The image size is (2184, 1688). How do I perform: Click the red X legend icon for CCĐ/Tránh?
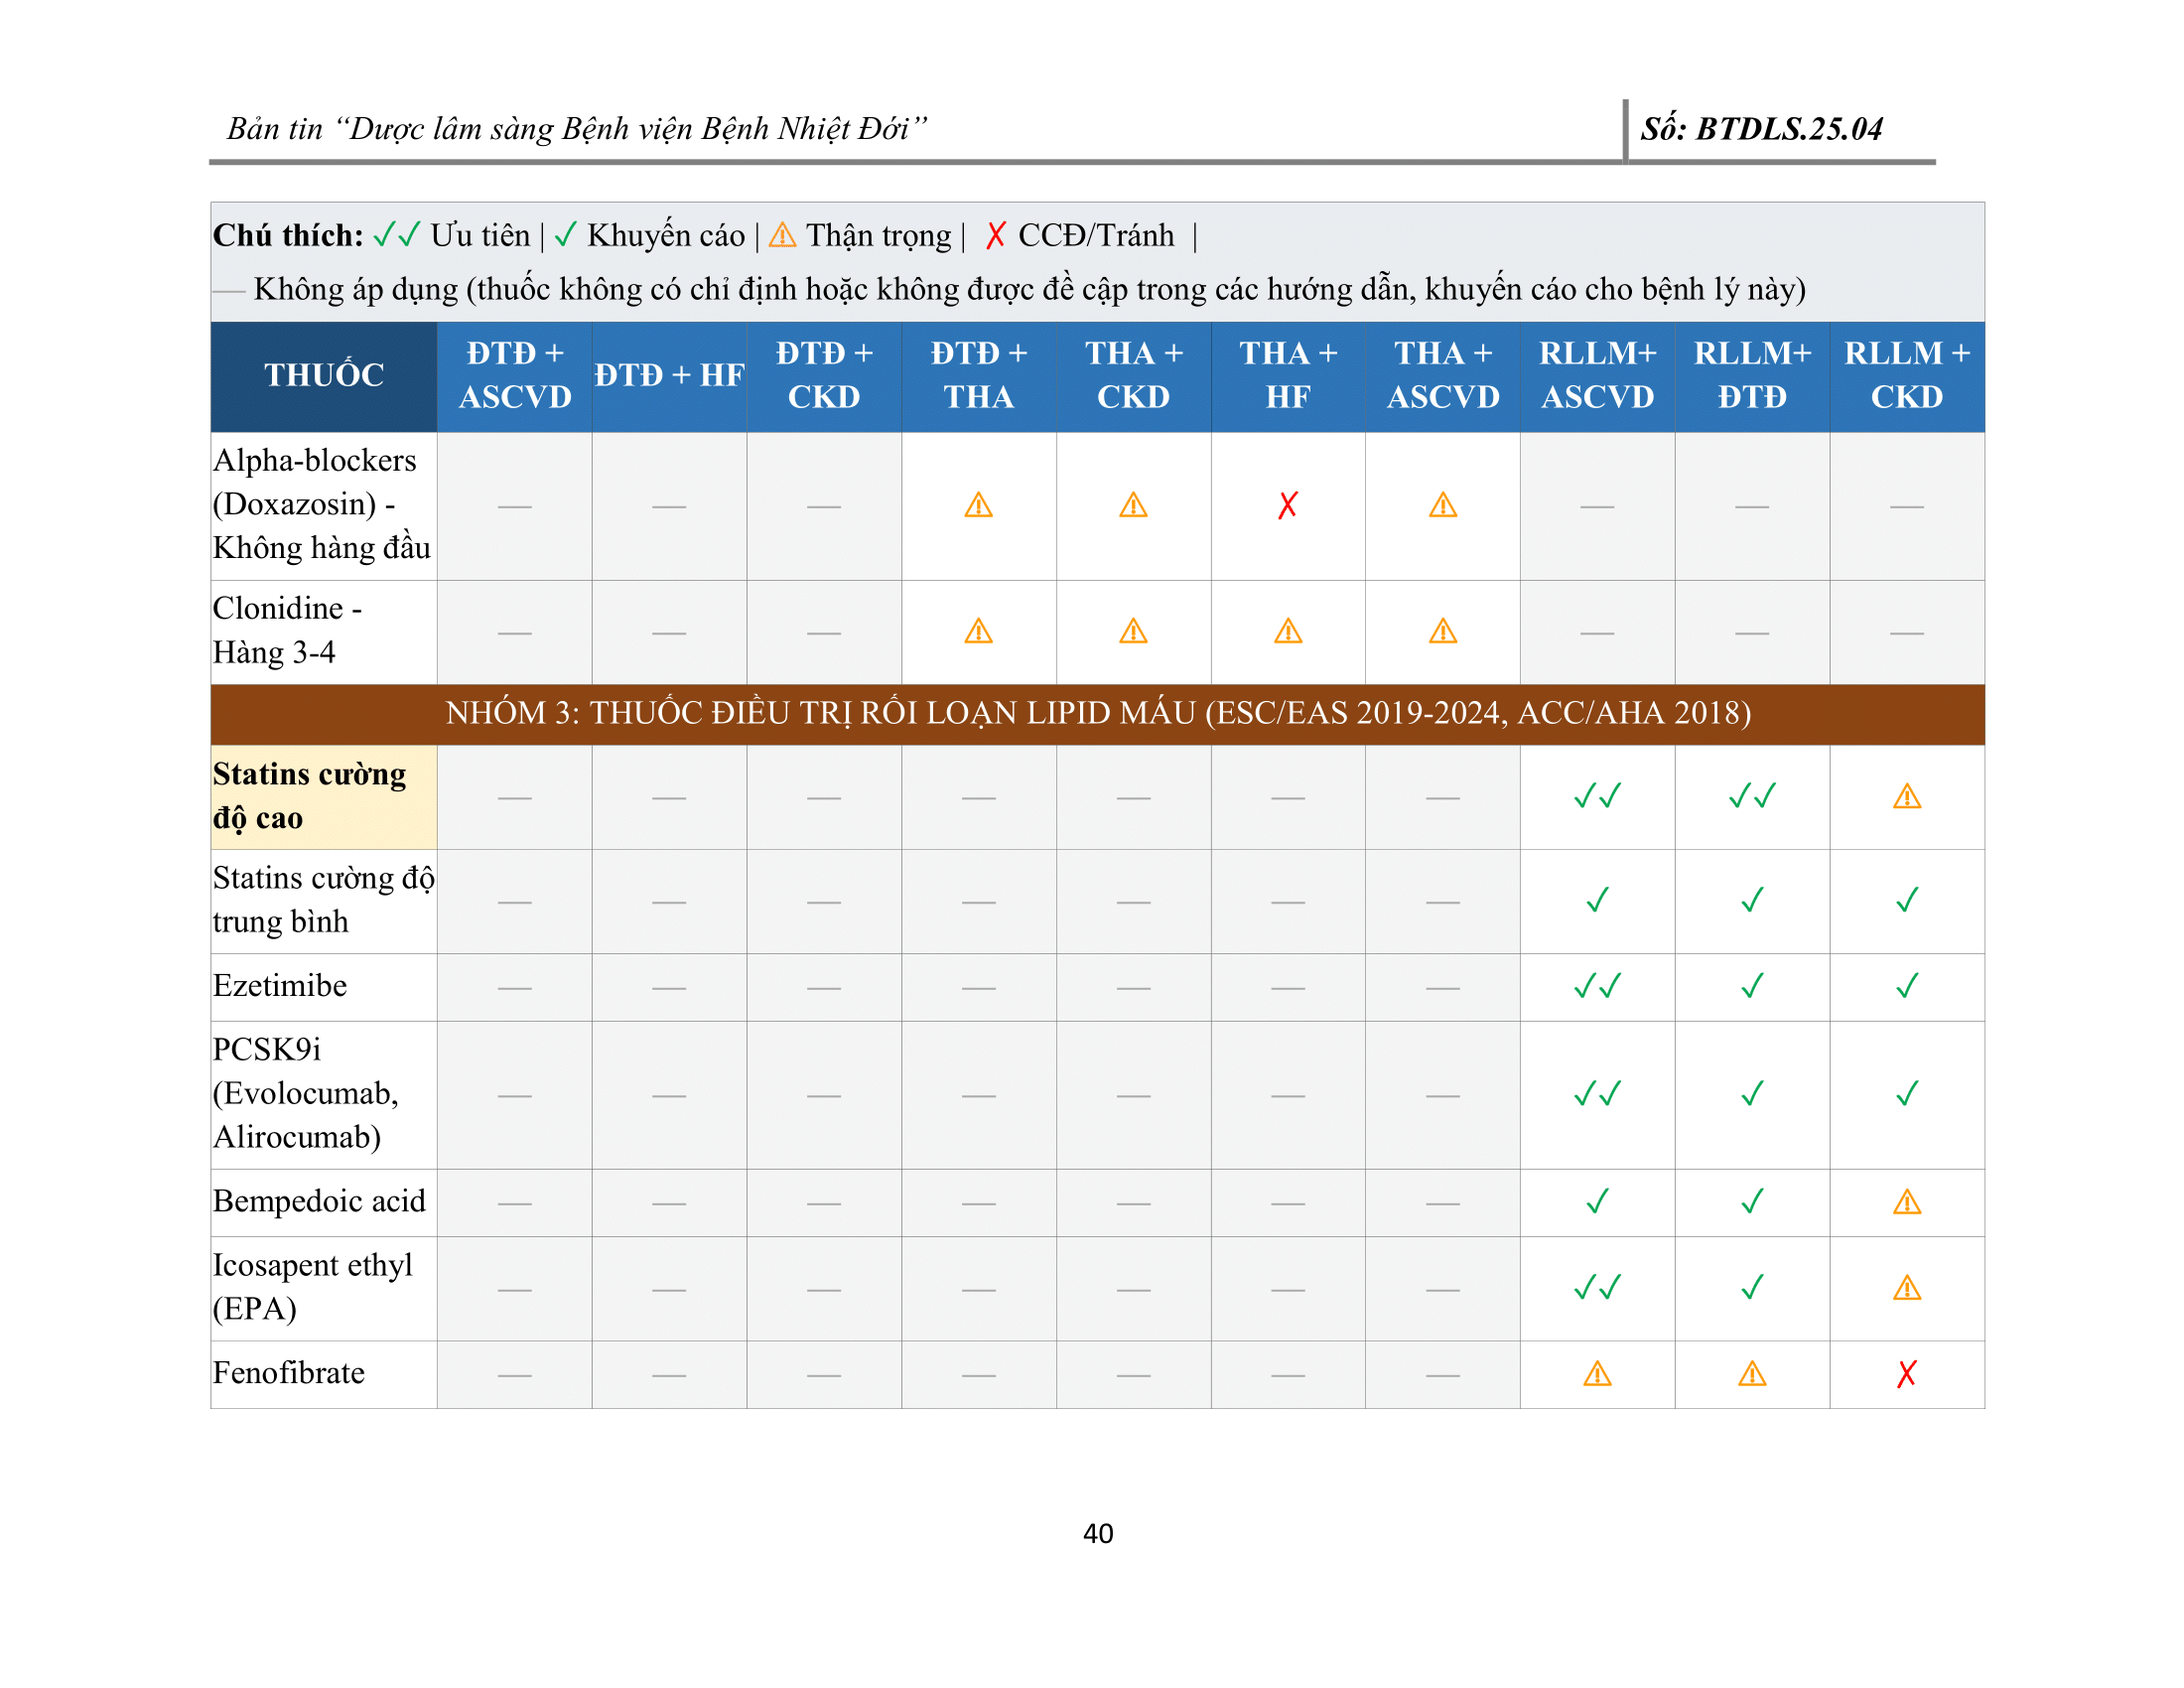coord(995,236)
